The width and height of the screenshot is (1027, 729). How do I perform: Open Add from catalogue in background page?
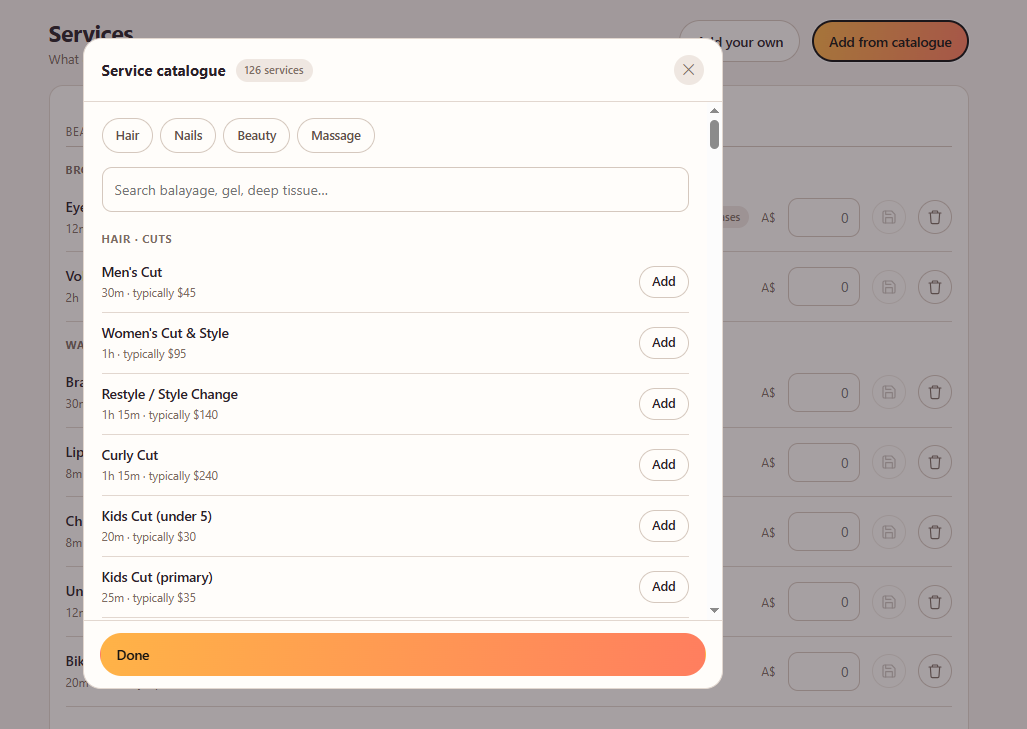coord(889,42)
